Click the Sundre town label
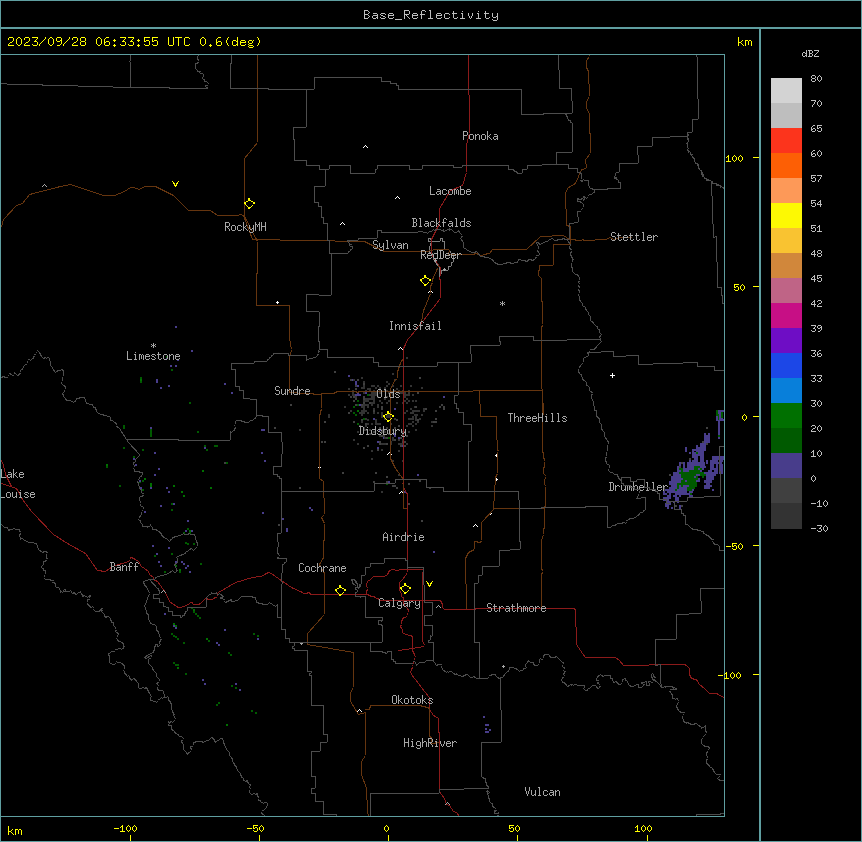This screenshot has height=842, width=862. [292, 391]
